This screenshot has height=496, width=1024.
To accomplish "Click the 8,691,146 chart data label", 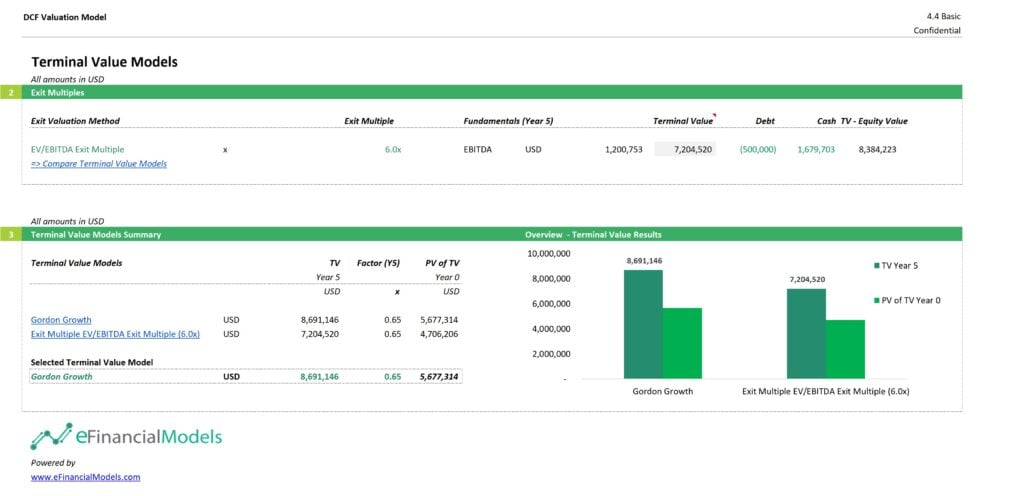I will 644,260.
